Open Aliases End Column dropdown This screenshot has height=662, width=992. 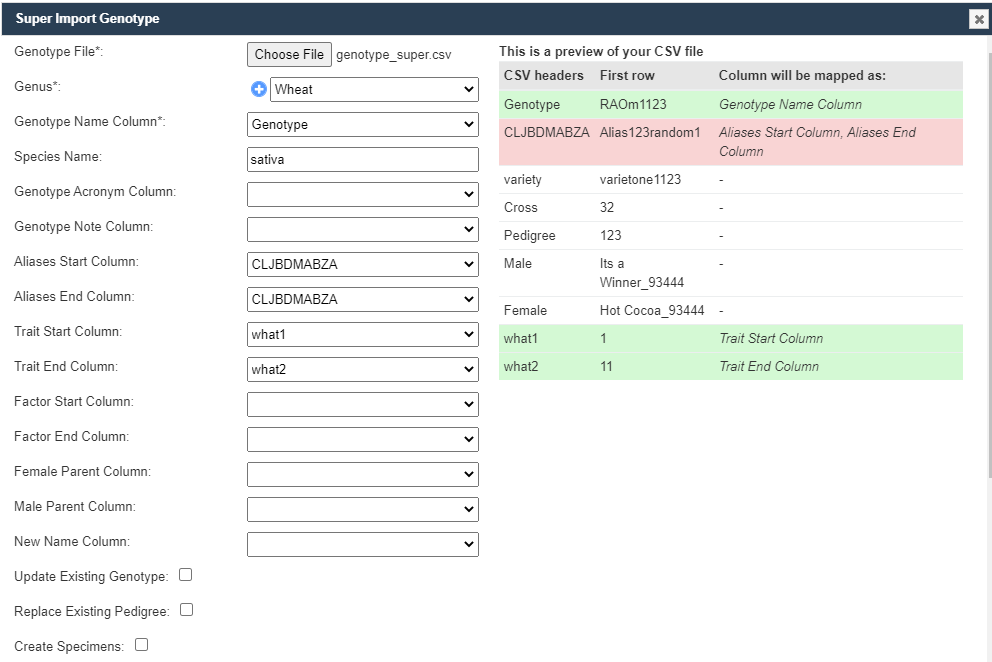click(x=362, y=299)
